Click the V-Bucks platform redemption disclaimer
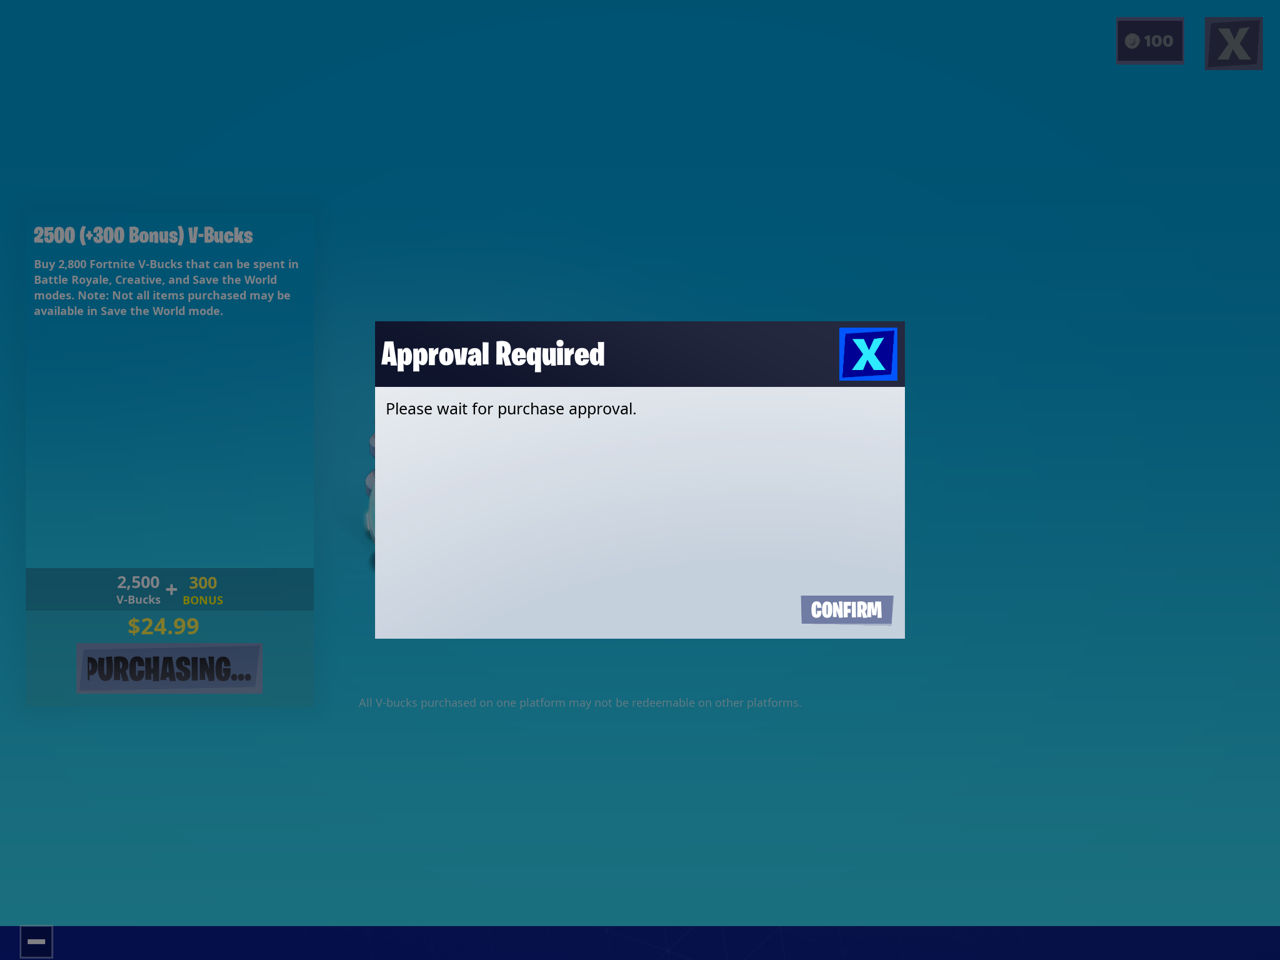The width and height of the screenshot is (1280, 960). click(x=580, y=703)
